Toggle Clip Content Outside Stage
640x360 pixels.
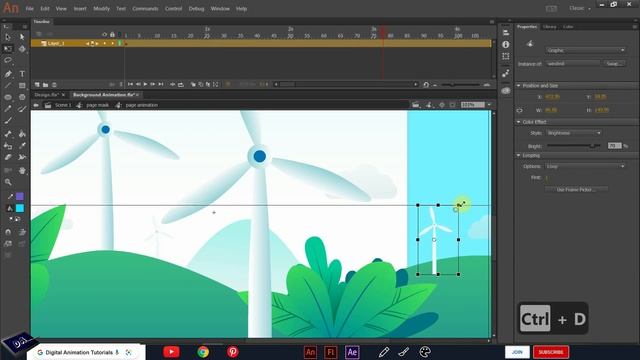click(x=453, y=105)
